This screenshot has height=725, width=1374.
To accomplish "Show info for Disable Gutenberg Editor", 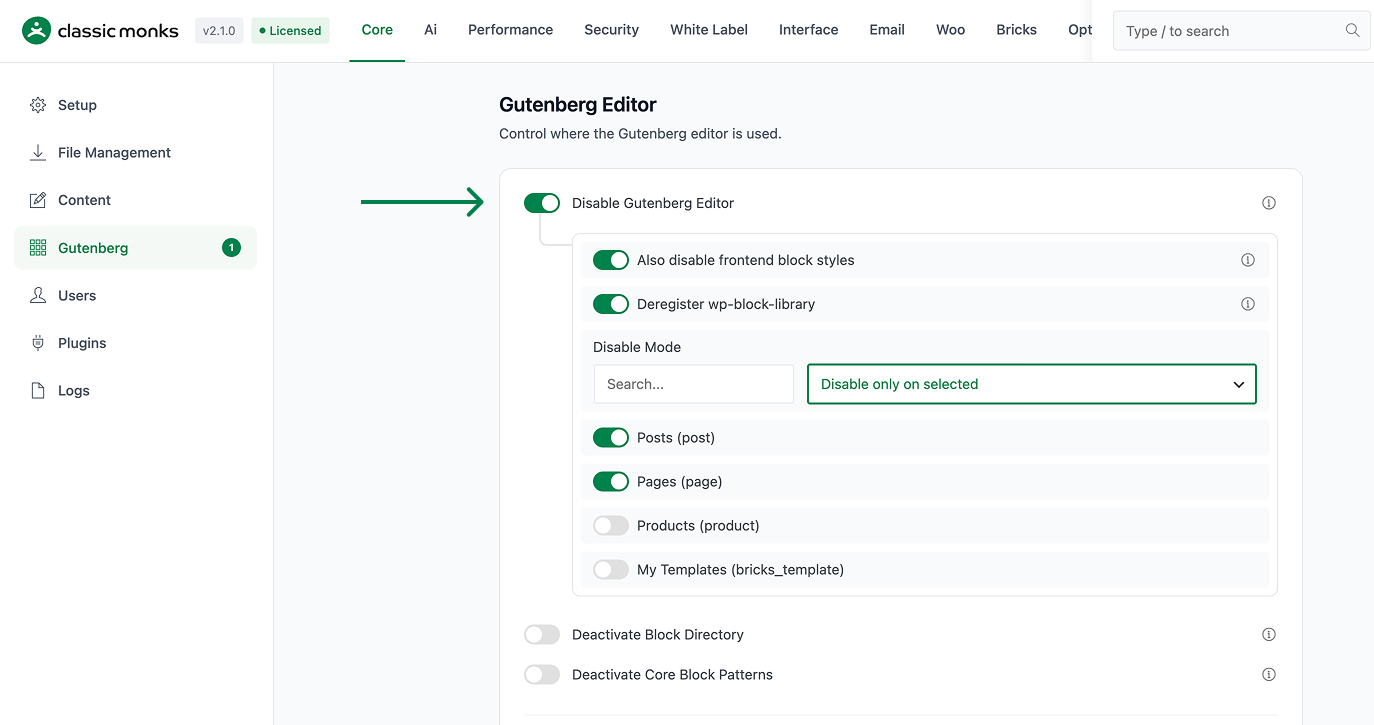I will pyautogui.click(x=1269, y=203).
